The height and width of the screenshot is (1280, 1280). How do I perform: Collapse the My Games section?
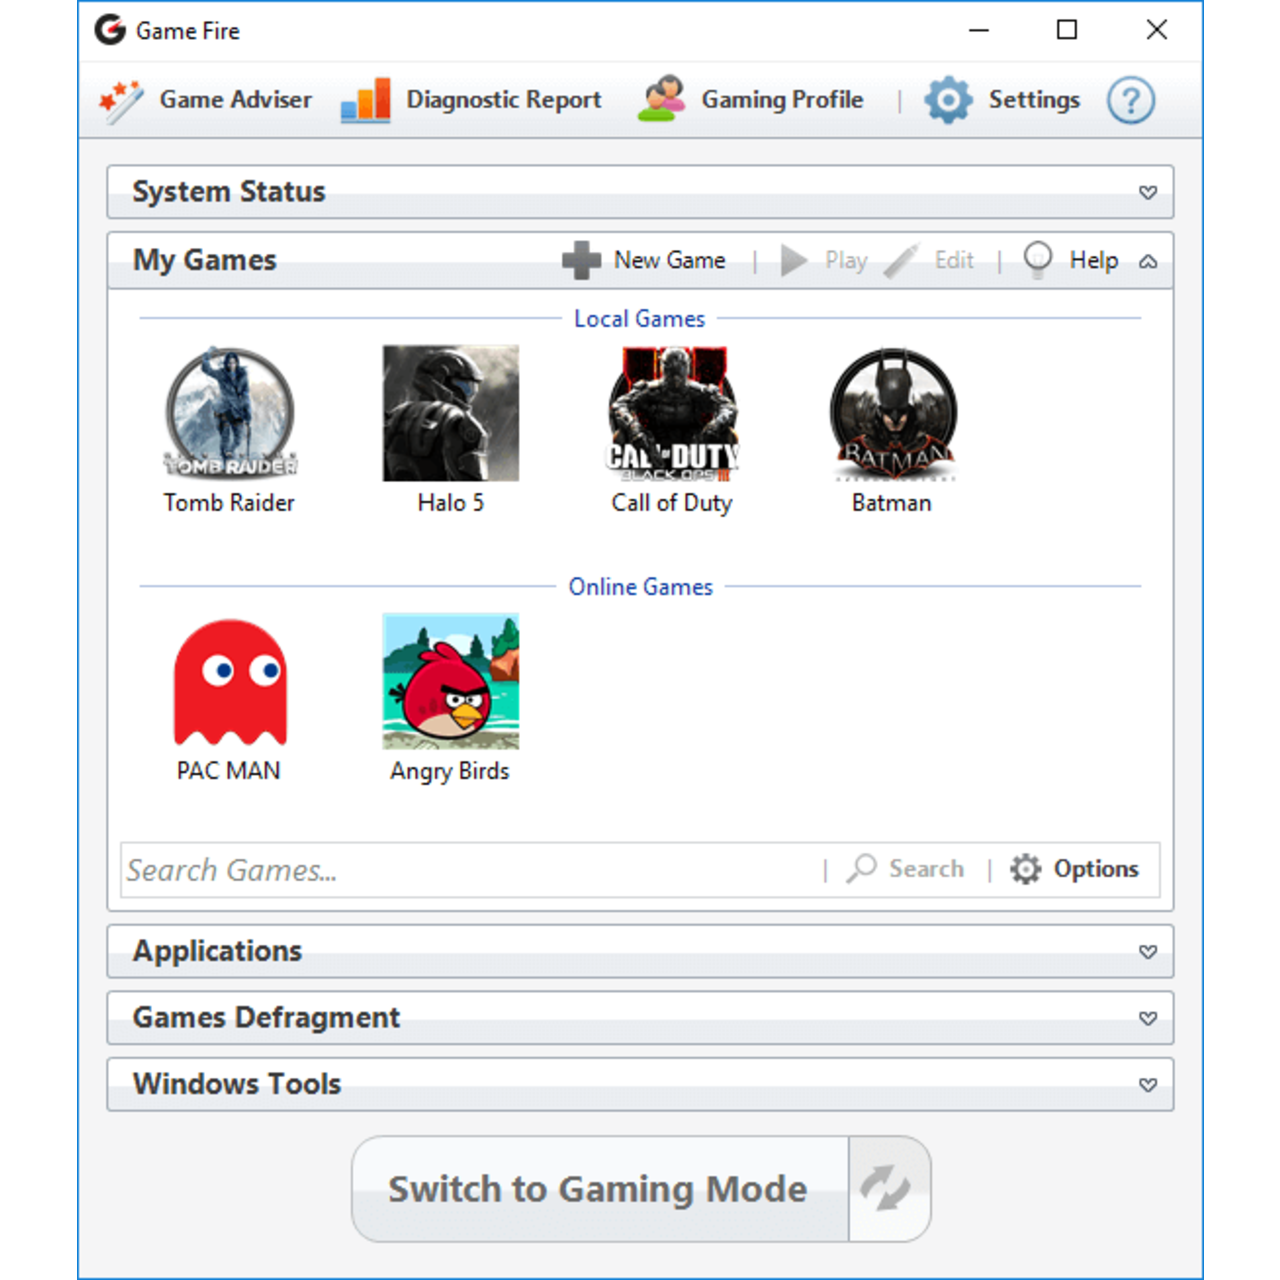pos(1148,260)
